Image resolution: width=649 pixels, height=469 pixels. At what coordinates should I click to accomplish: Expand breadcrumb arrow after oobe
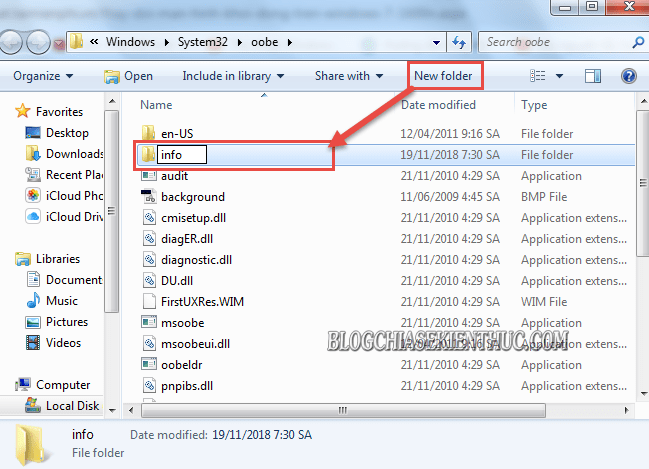289,42
